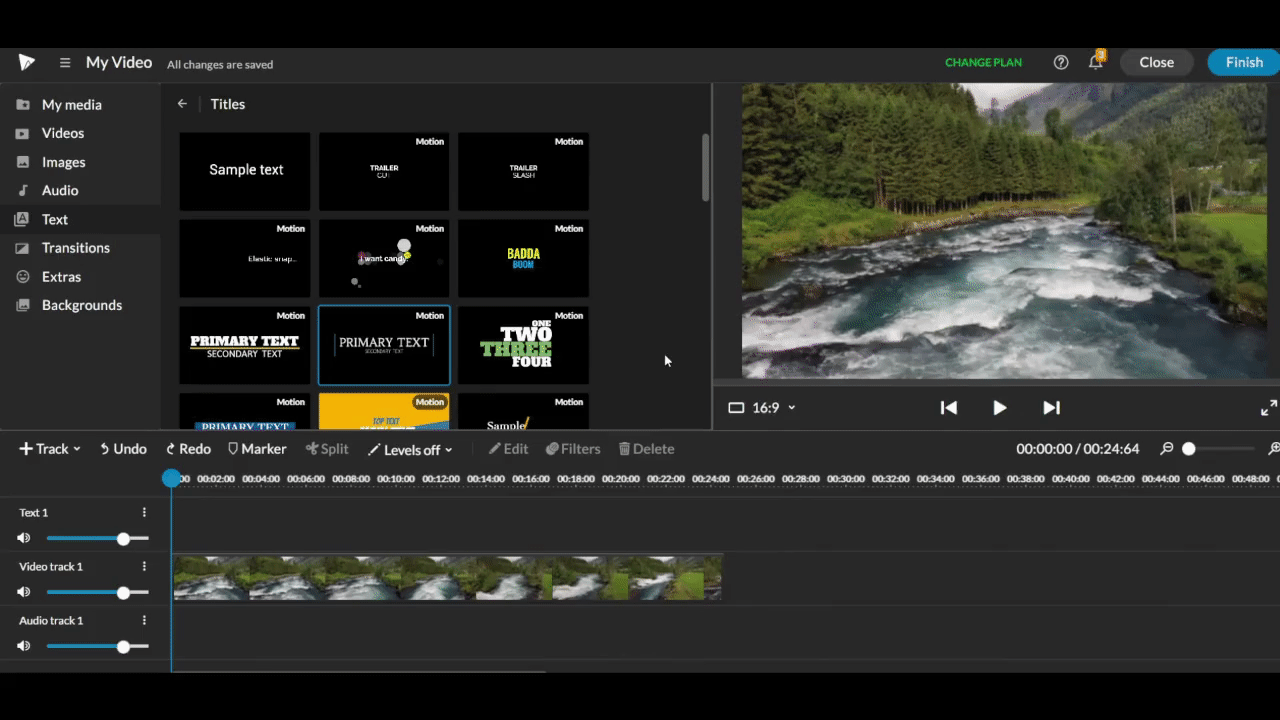Screen dimensions: 1280x720
Task: Open the help question mark icon
Action: 1061,62
